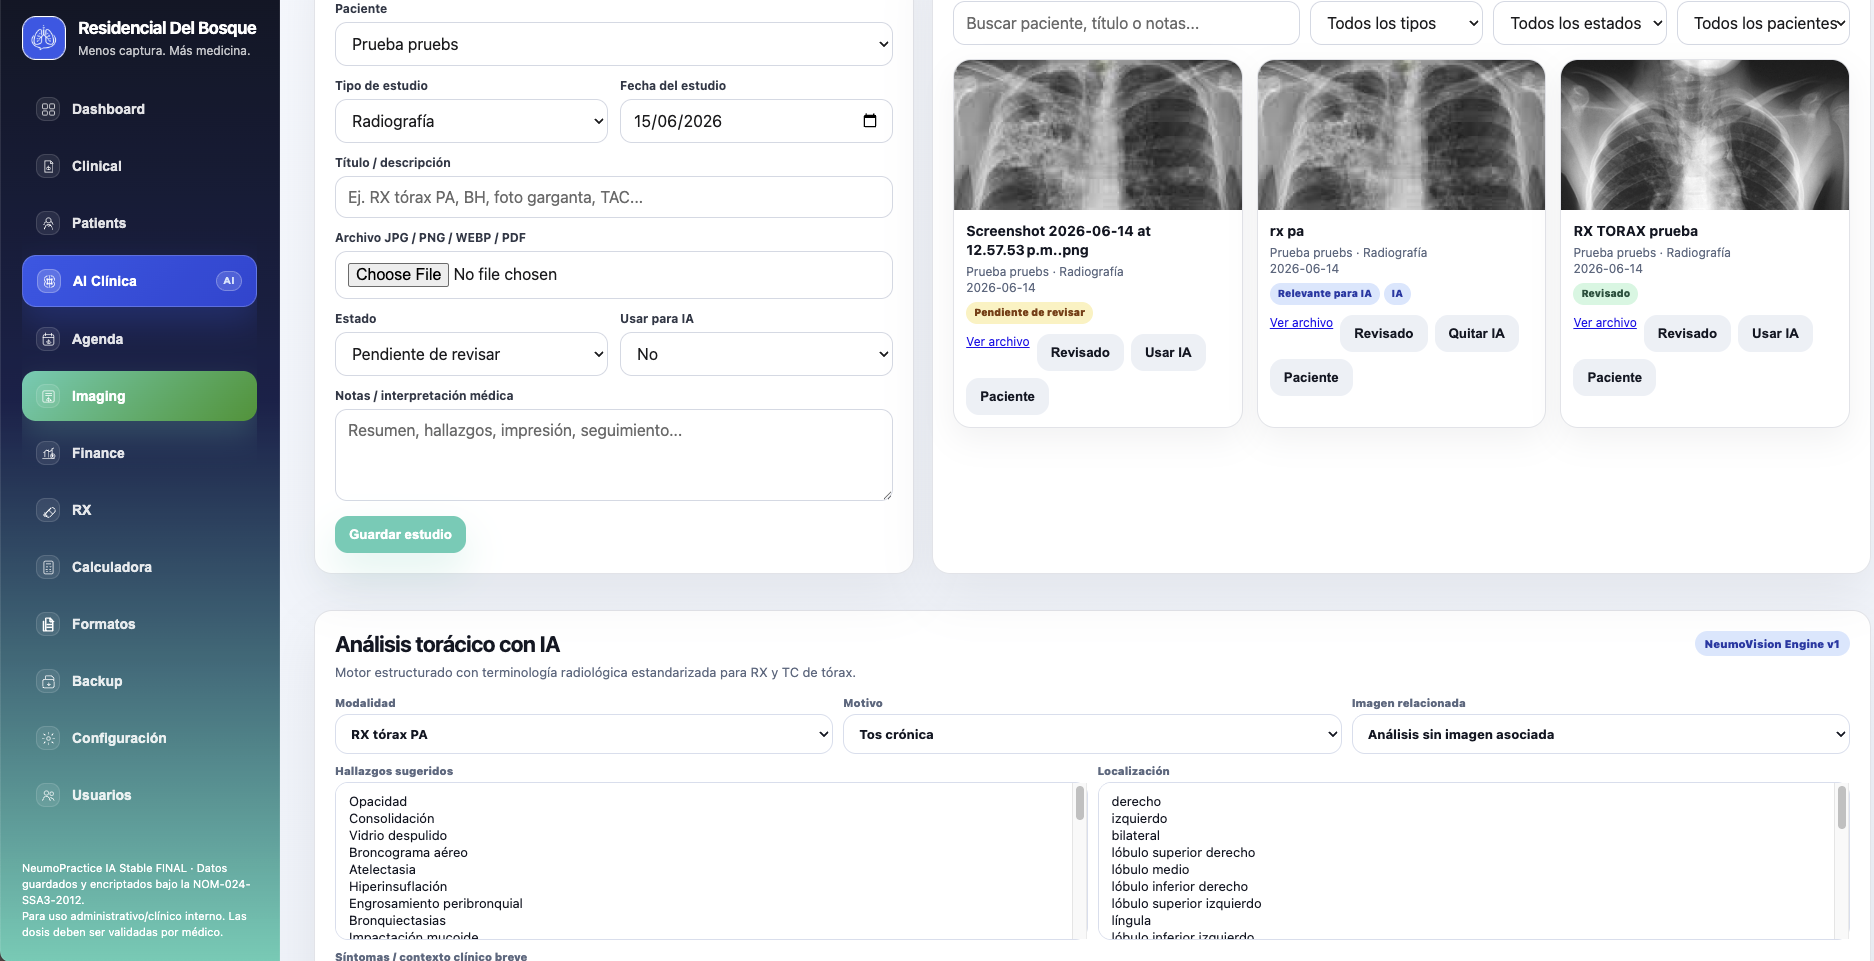Click the Fecha del estudio date field
The width and height of the screenshot is (1874, 961).
click(756, 121)
